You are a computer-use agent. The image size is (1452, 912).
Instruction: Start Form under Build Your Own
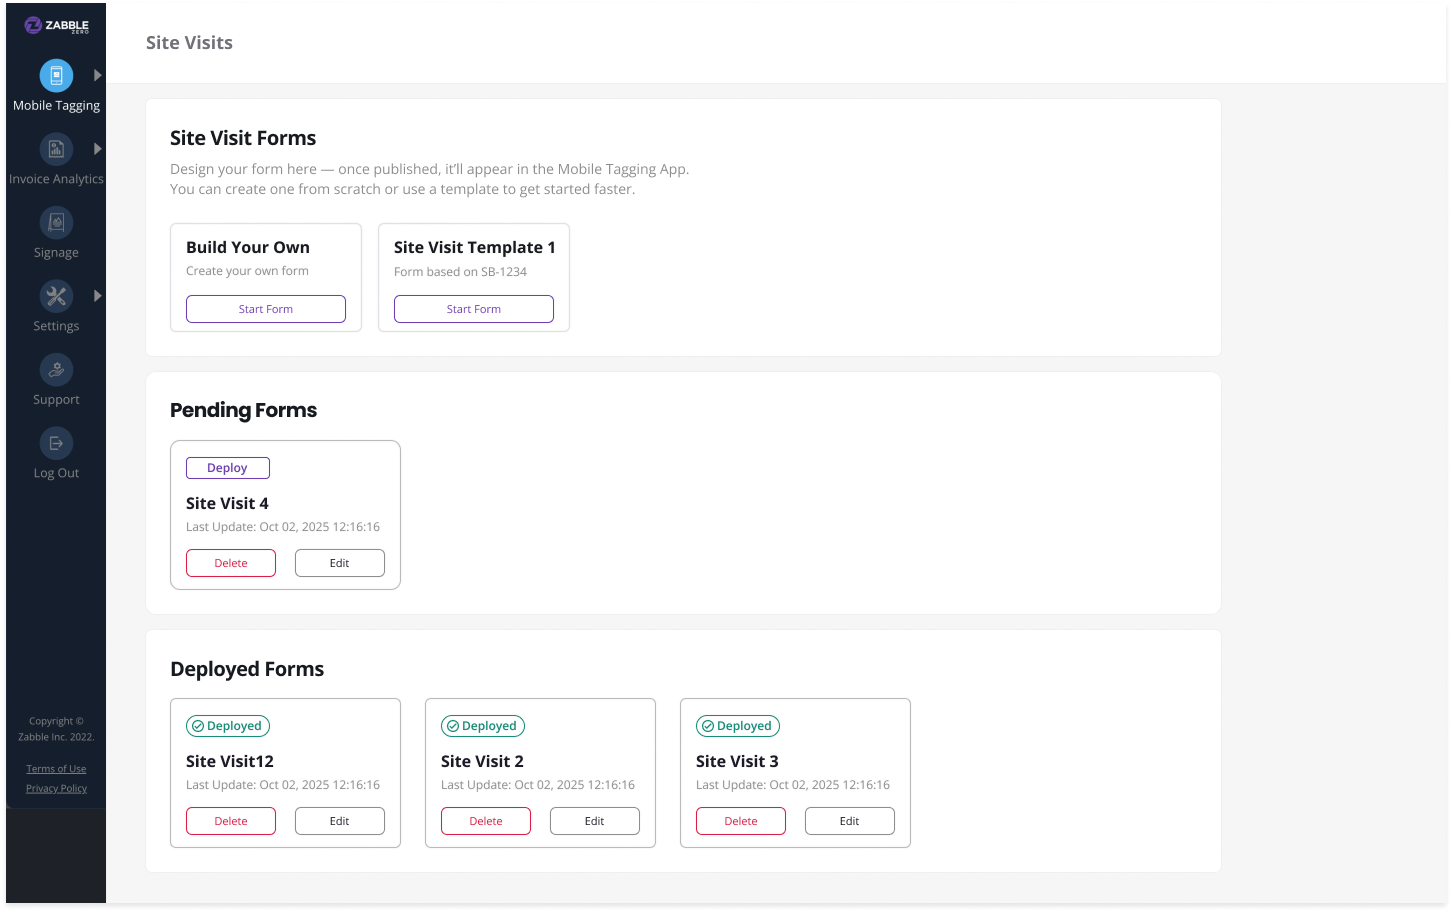pyautogui.click(x=266, y=309)
